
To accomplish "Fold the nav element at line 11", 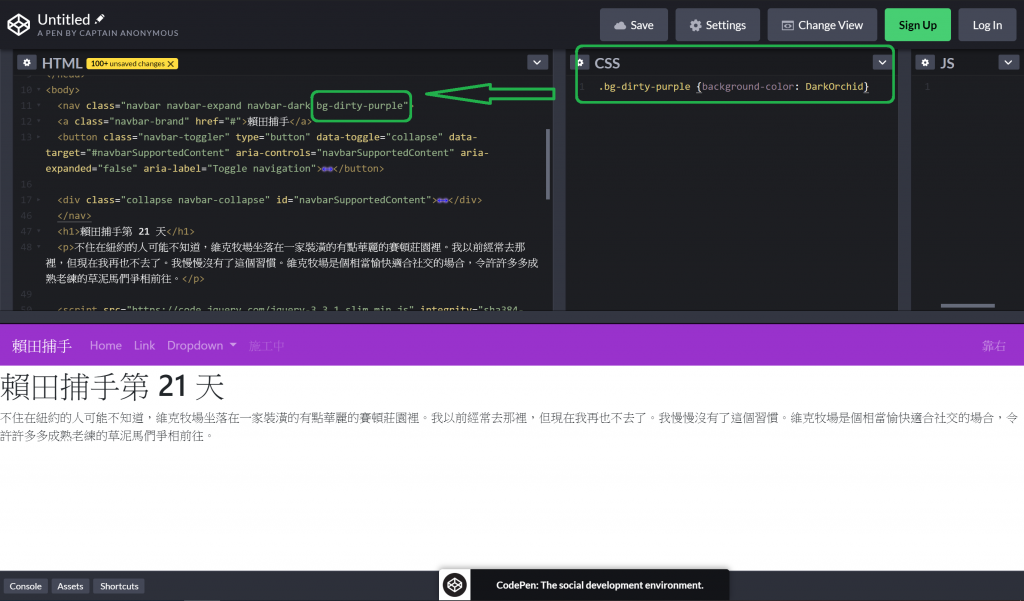I will click(x=39, y=106).
